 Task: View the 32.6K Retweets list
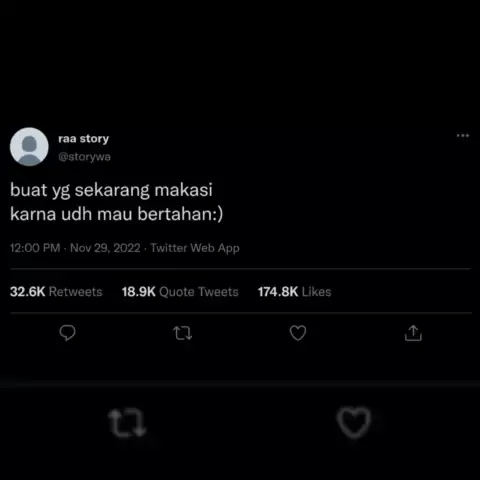[56, 292]
